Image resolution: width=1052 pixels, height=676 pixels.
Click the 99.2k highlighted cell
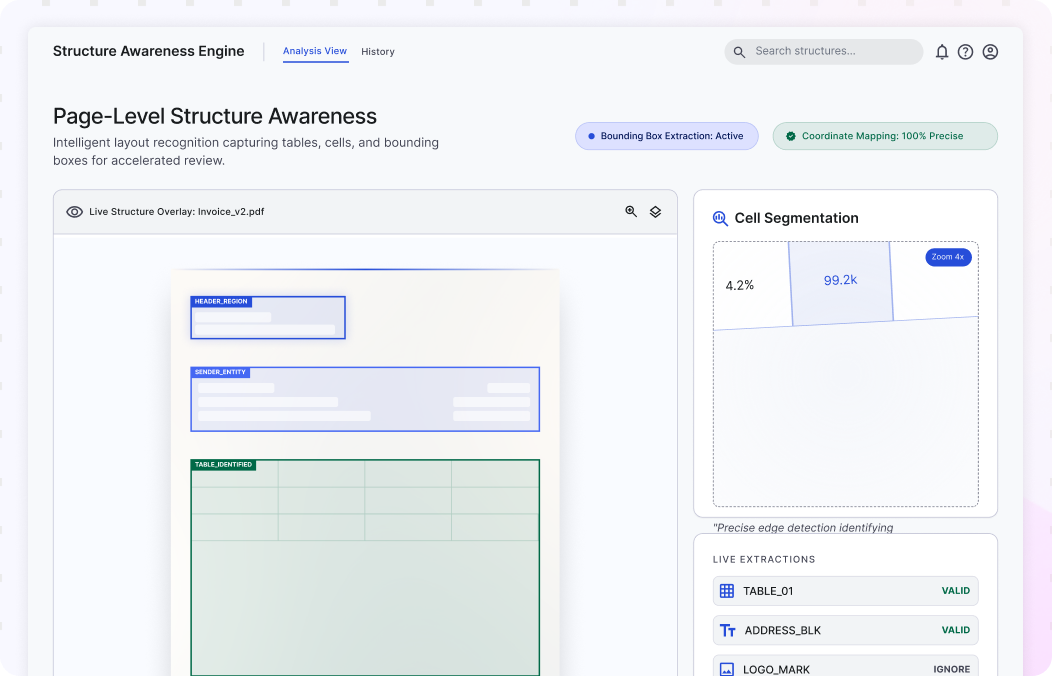coord(841,283)
